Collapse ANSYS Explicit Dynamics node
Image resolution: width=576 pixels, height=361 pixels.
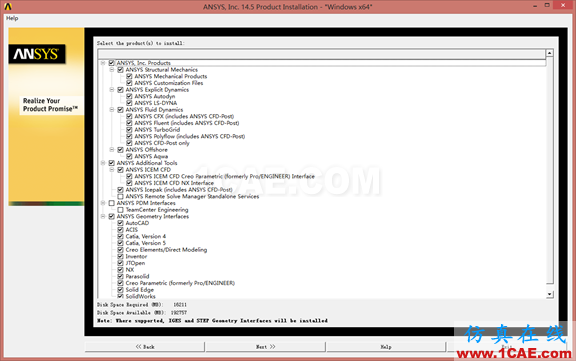[x=112, y=90]
